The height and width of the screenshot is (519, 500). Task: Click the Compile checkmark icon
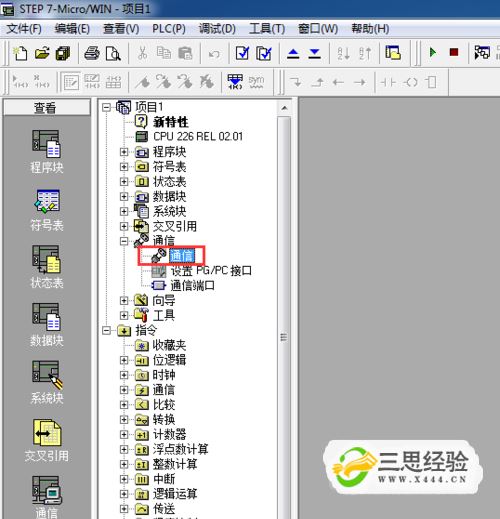[x=242, y=53]
